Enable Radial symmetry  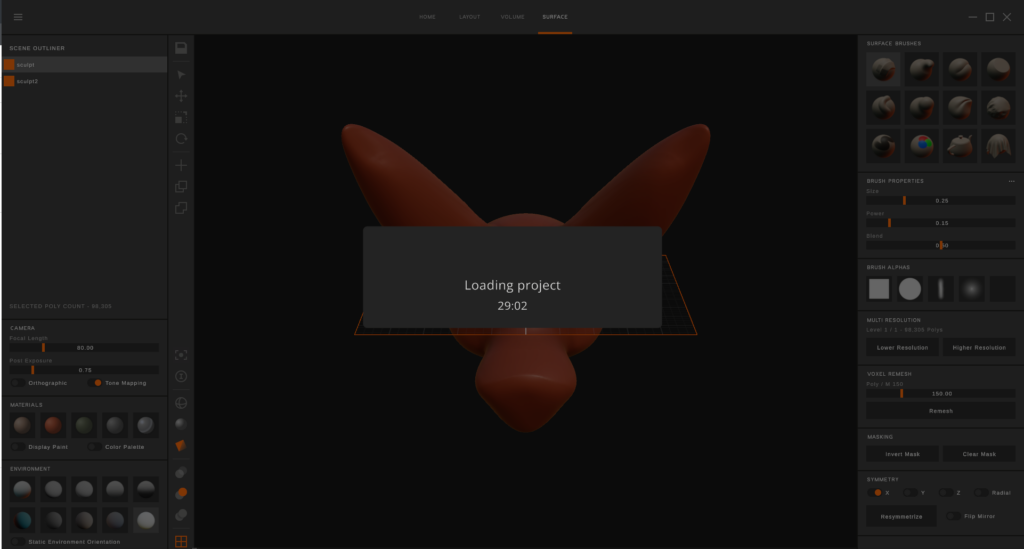click(x=981, y=492)
